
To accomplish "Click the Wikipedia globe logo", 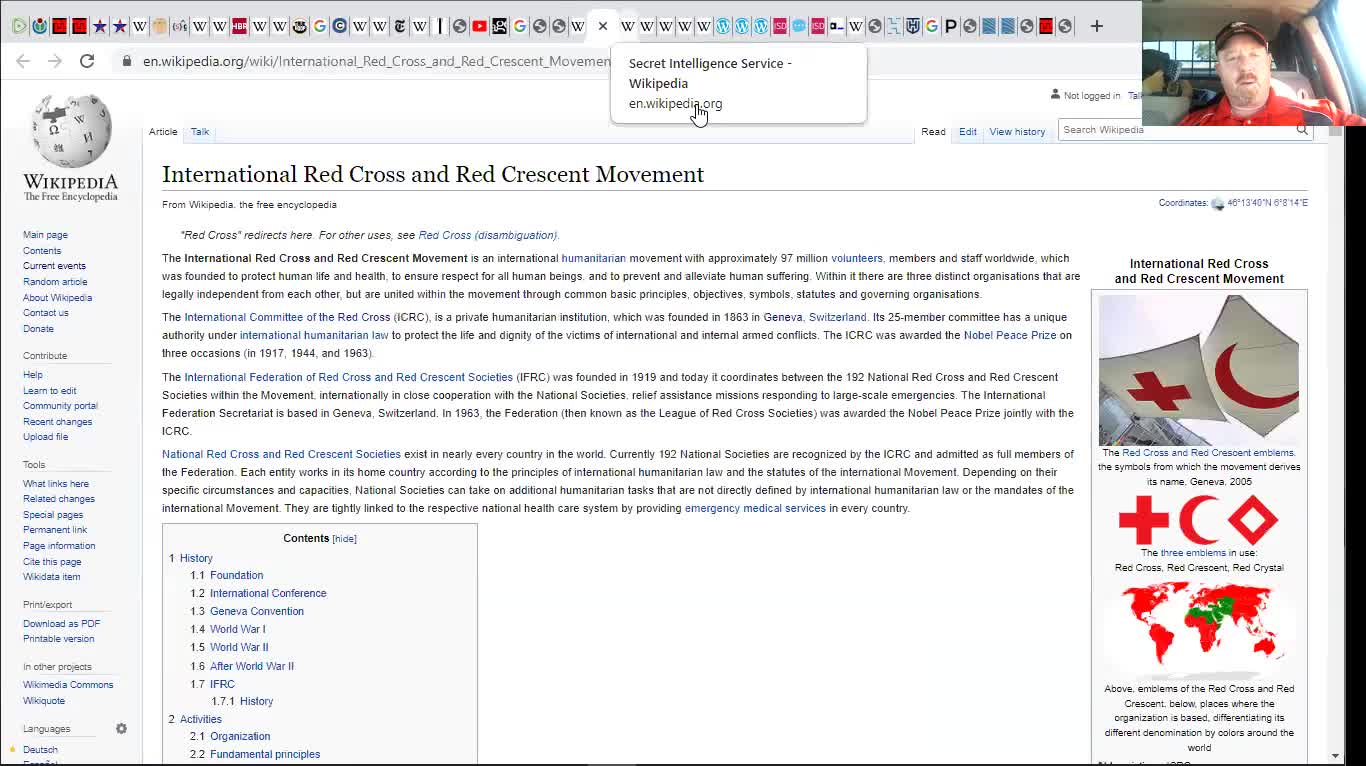I will 71,147.
